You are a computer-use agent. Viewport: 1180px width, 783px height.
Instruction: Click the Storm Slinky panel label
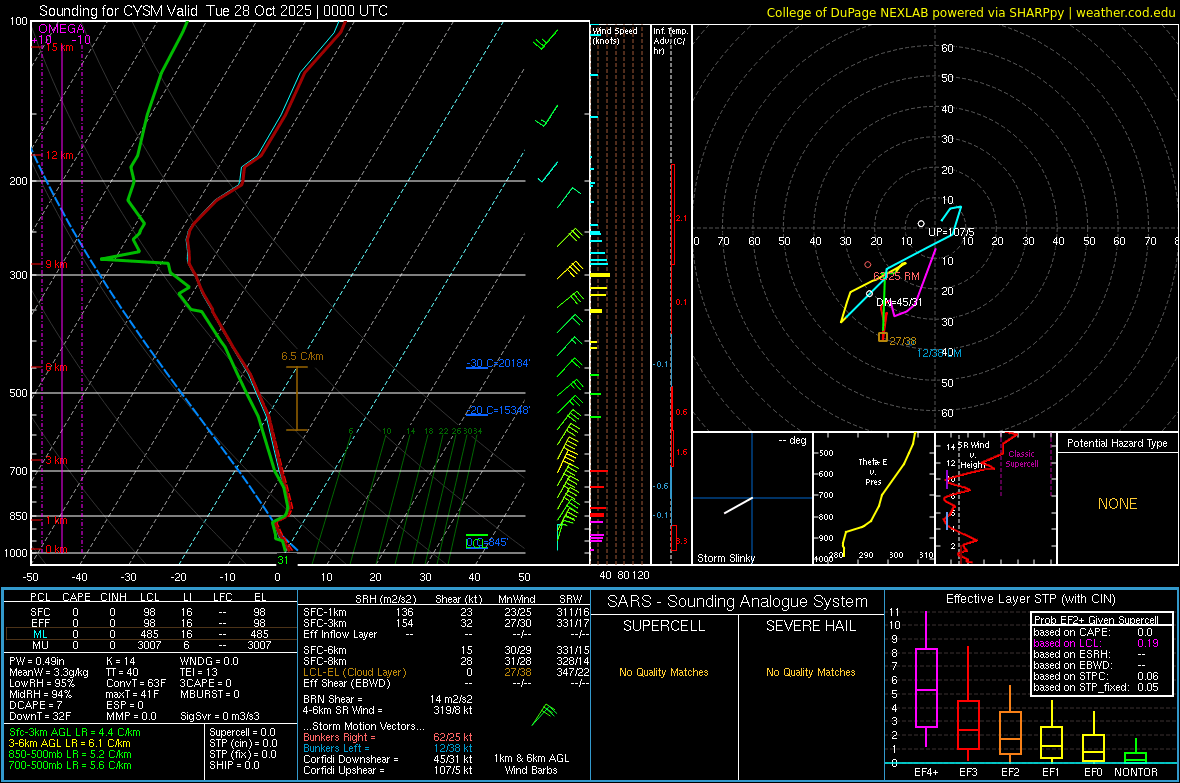pyautogui.click(x=725, y=558)
